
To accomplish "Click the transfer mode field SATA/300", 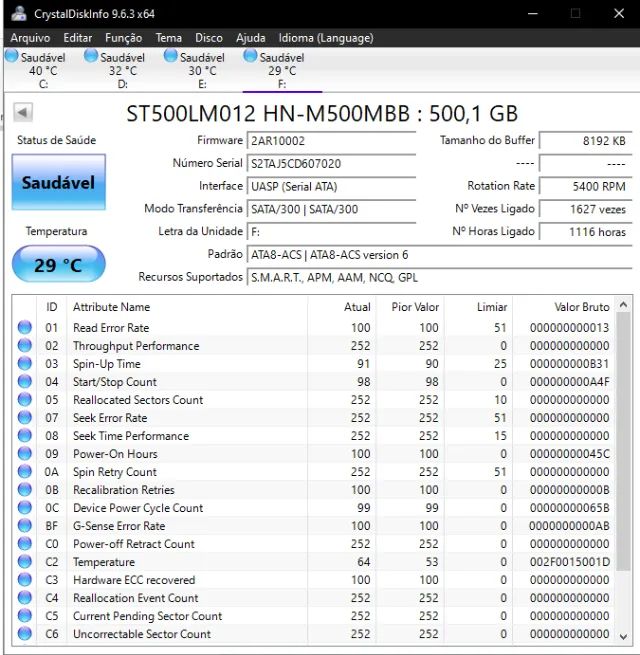I will (x=332, y=209).
